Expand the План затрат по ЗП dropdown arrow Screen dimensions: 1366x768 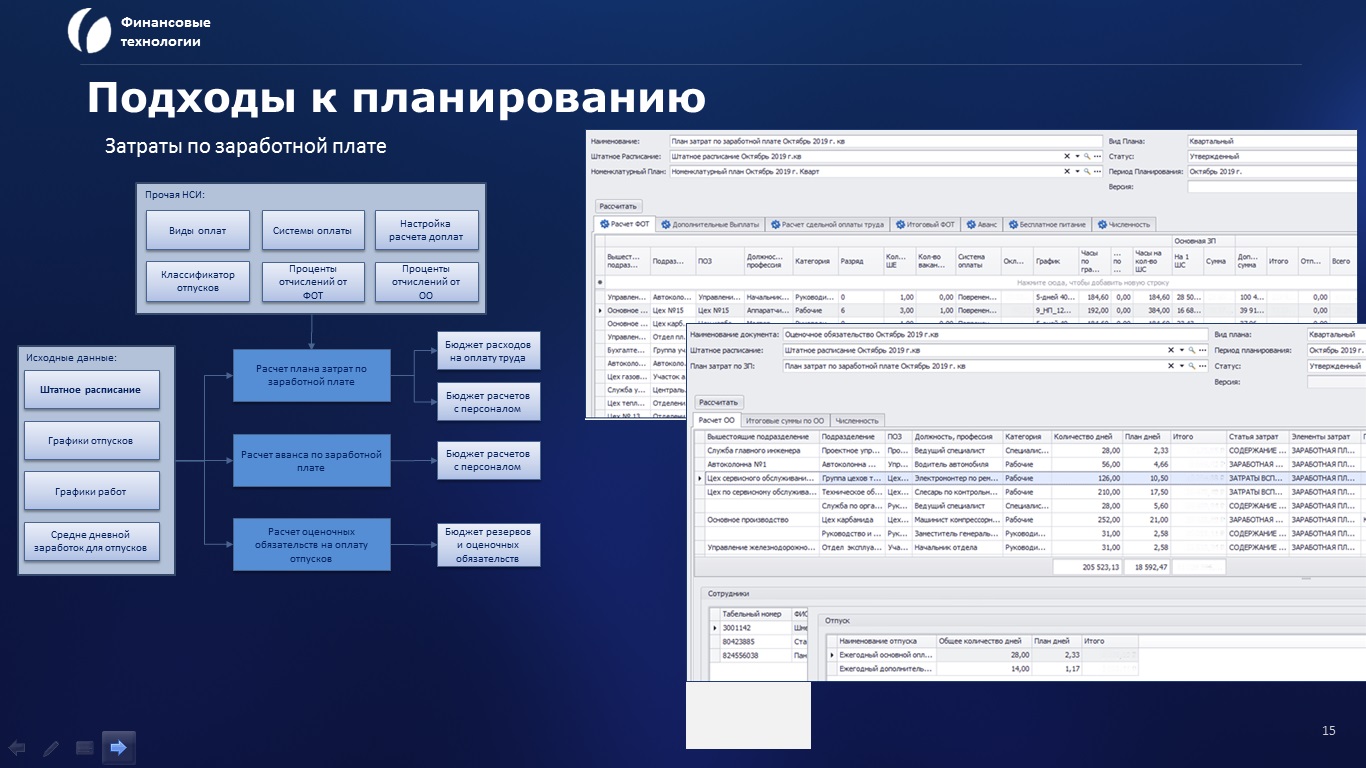[1182, 367]
